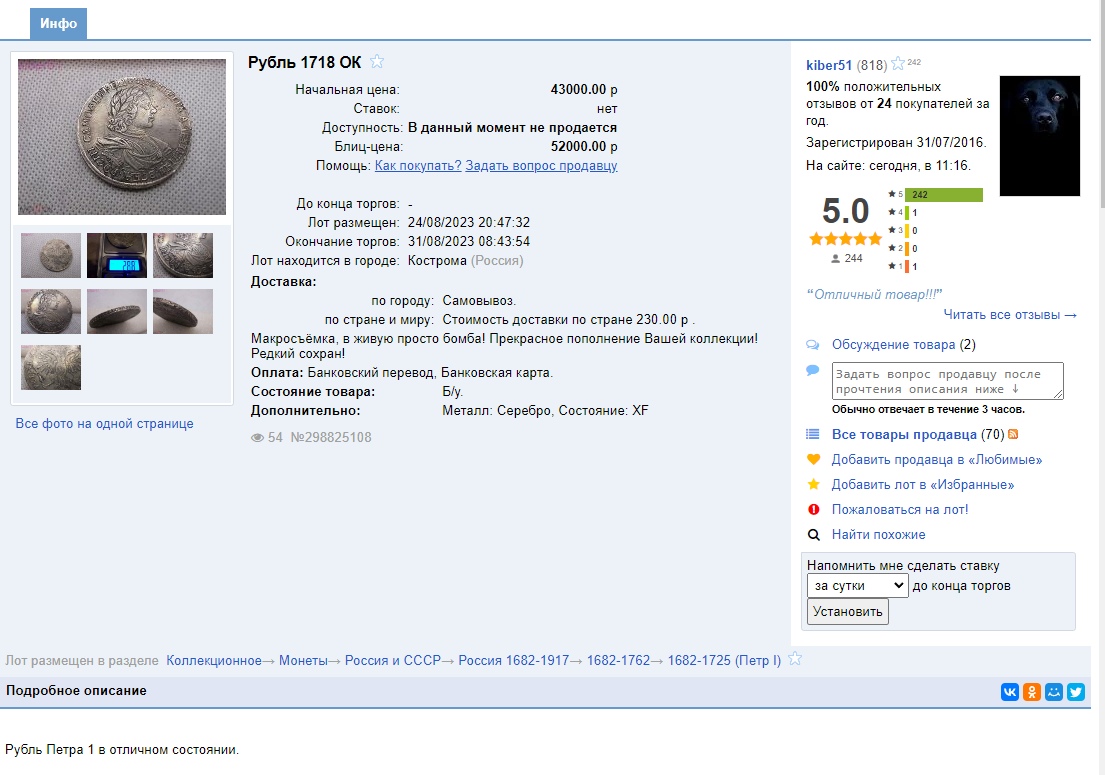Share the lot on Odnoklassniki
1105x775 pixels.
click(x=1032, y=692)
